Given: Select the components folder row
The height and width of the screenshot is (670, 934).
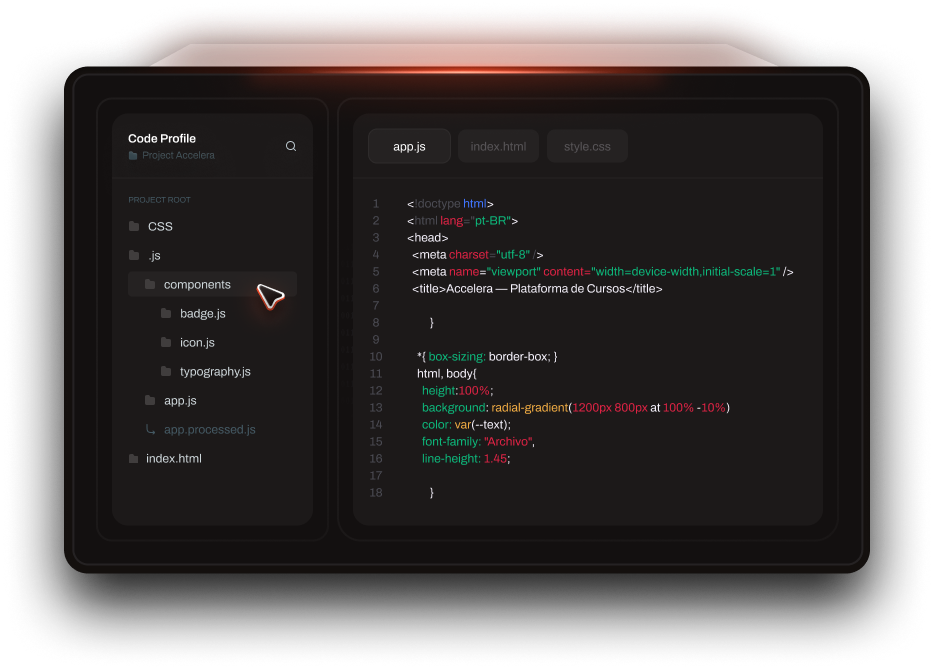Looking at the screenshot, I should click(212, 284).
